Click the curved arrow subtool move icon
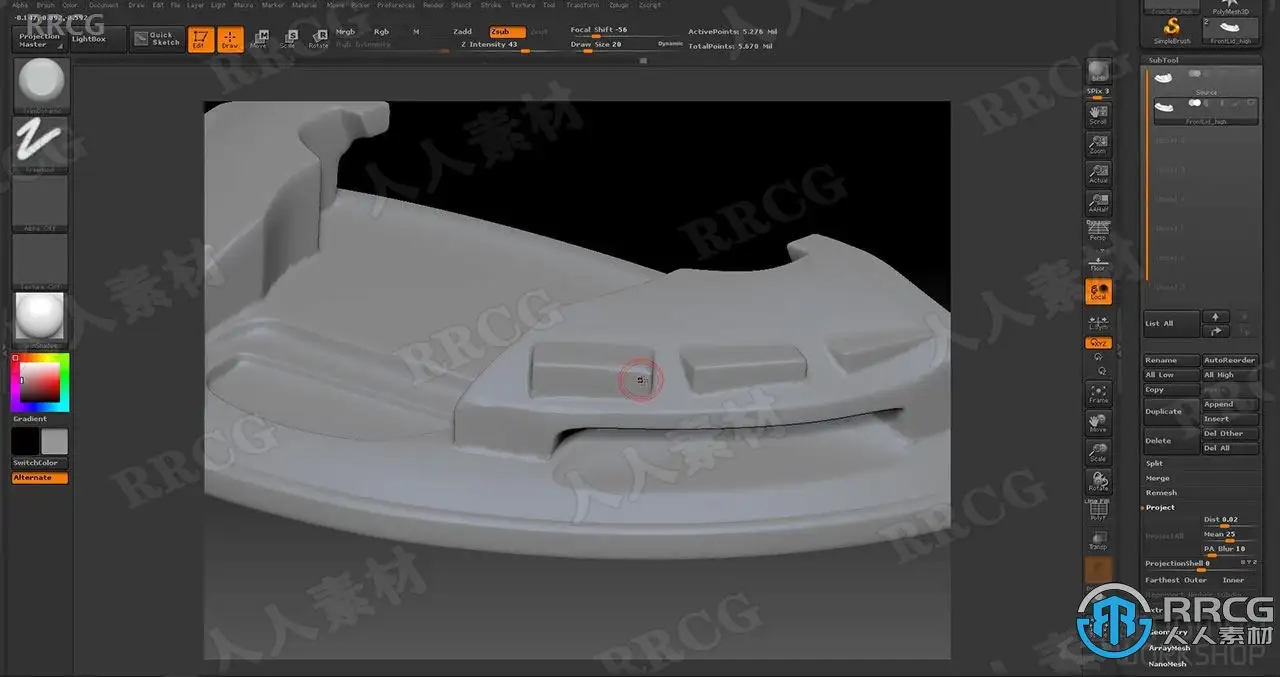The height and width of the screenshot is (677, 1280). 1215,330
